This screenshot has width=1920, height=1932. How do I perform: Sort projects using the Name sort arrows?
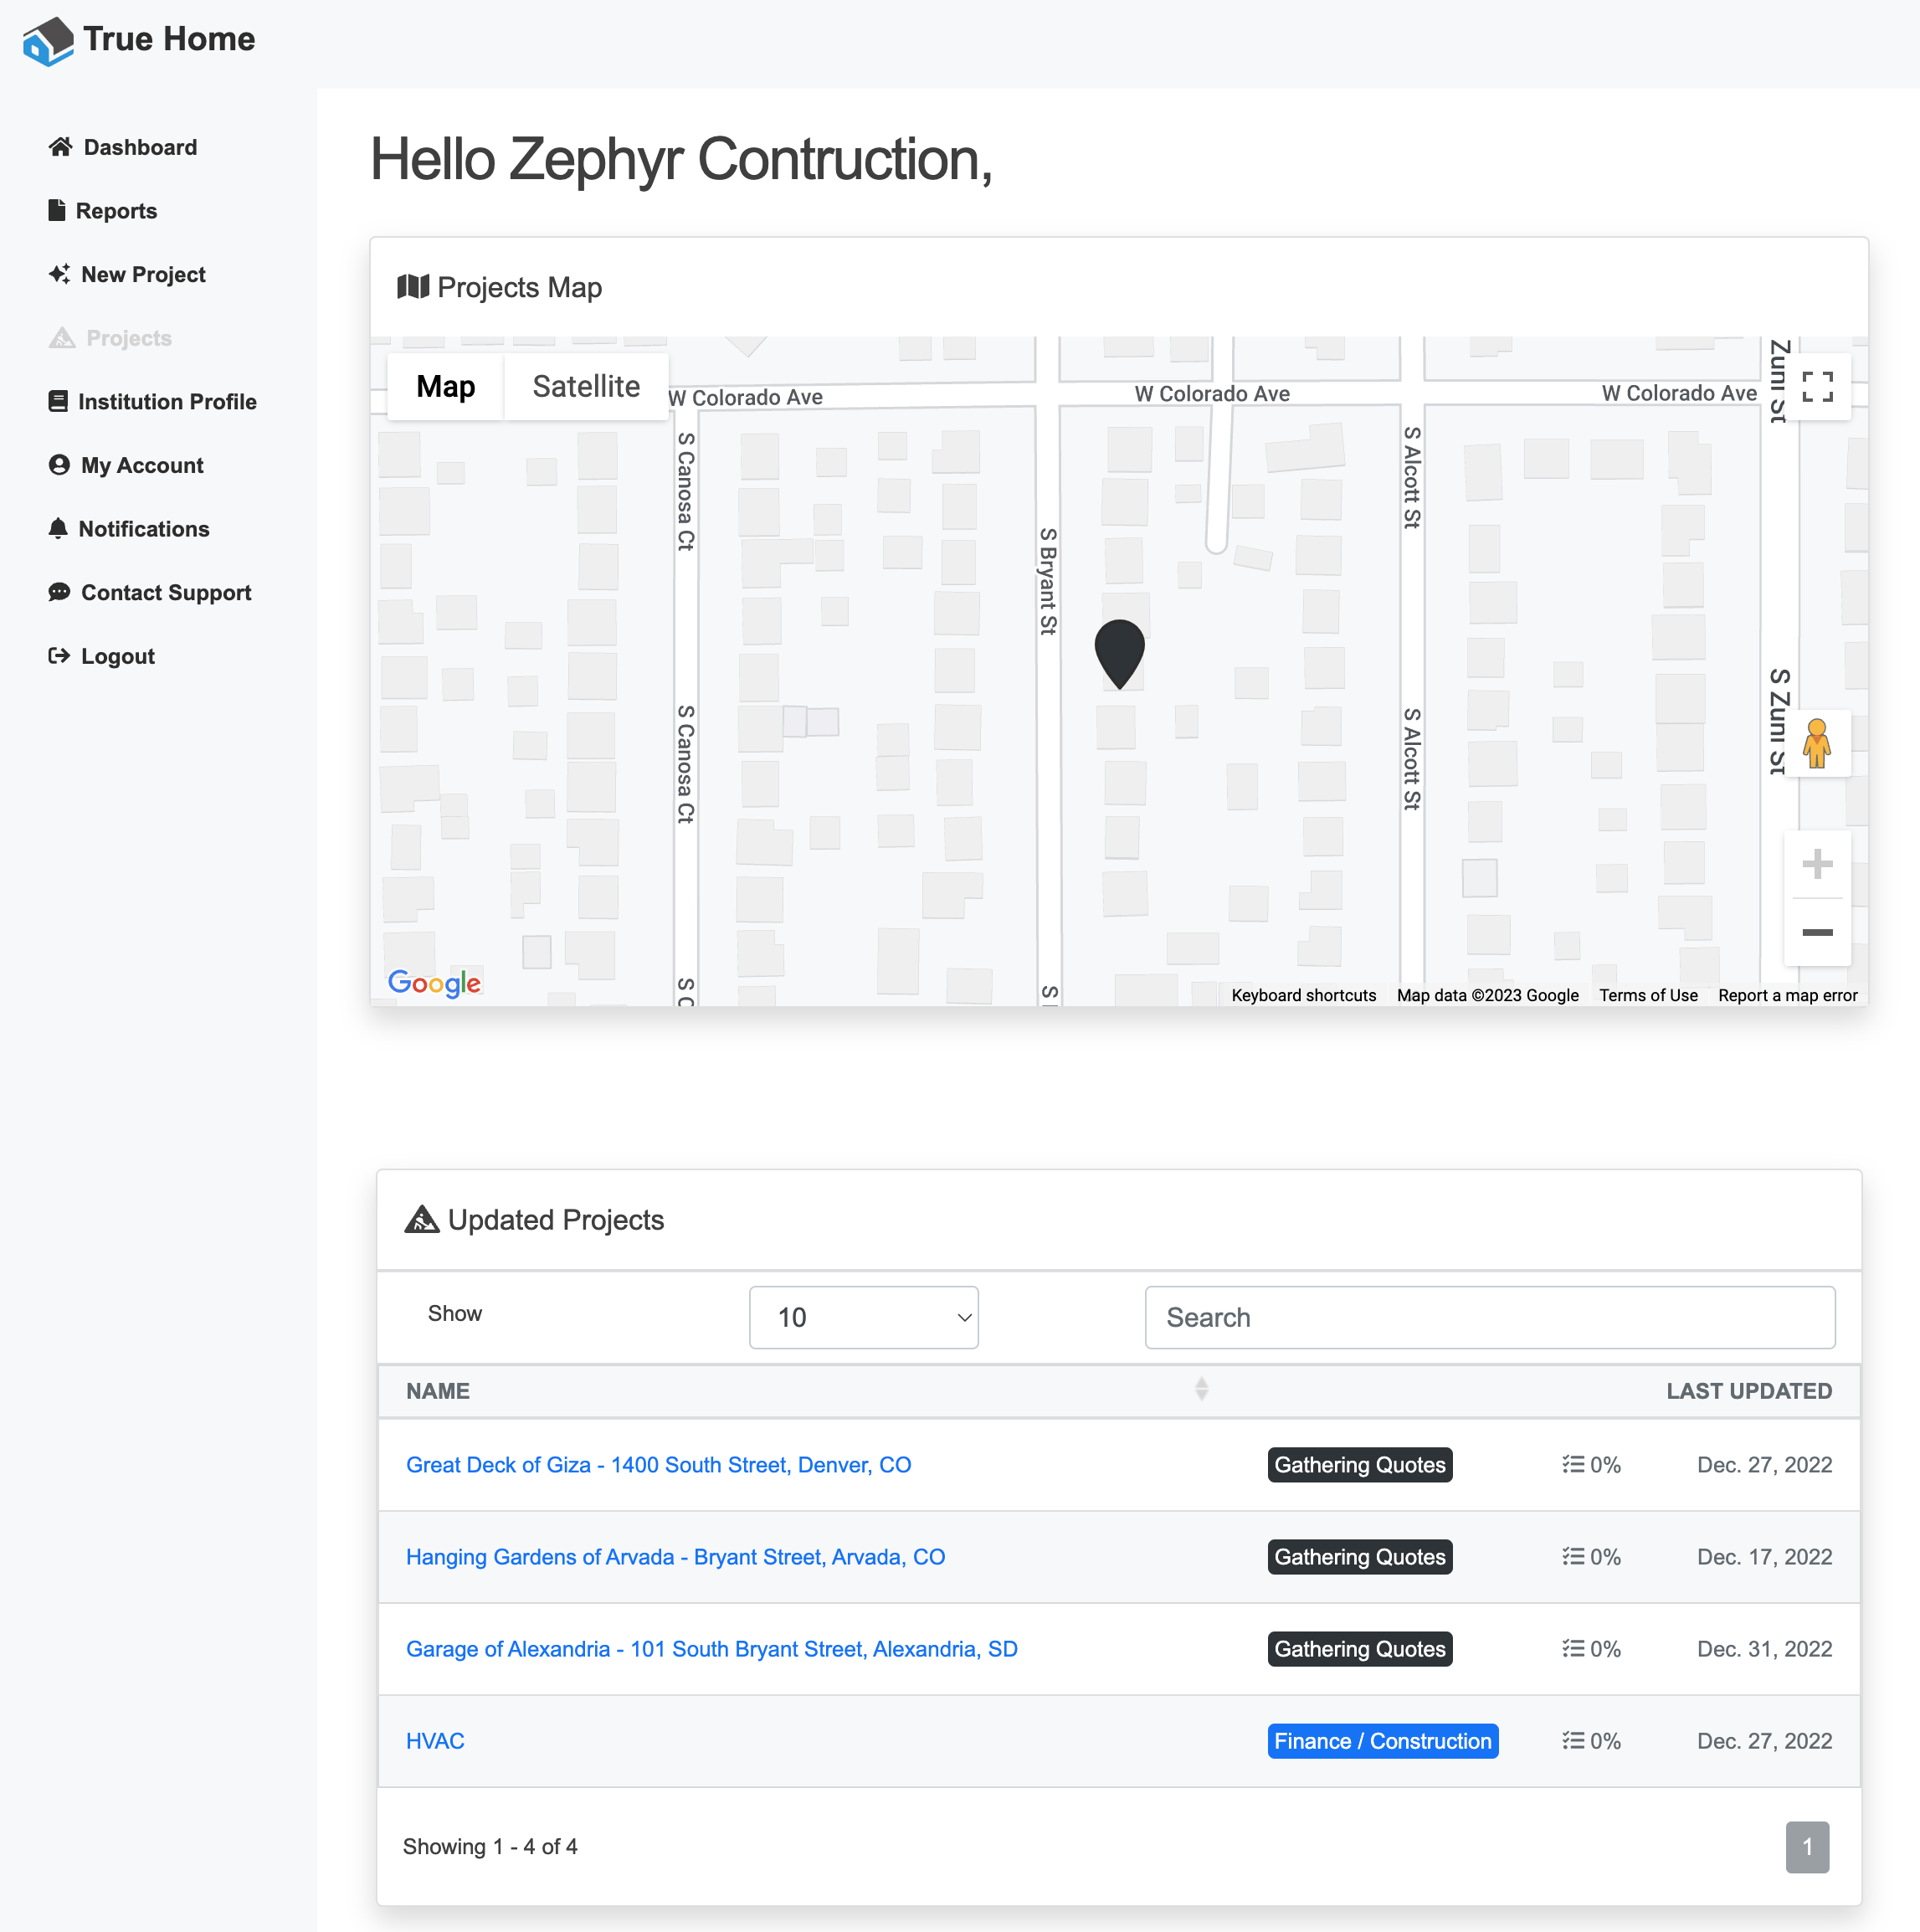coord(1201,1389)
